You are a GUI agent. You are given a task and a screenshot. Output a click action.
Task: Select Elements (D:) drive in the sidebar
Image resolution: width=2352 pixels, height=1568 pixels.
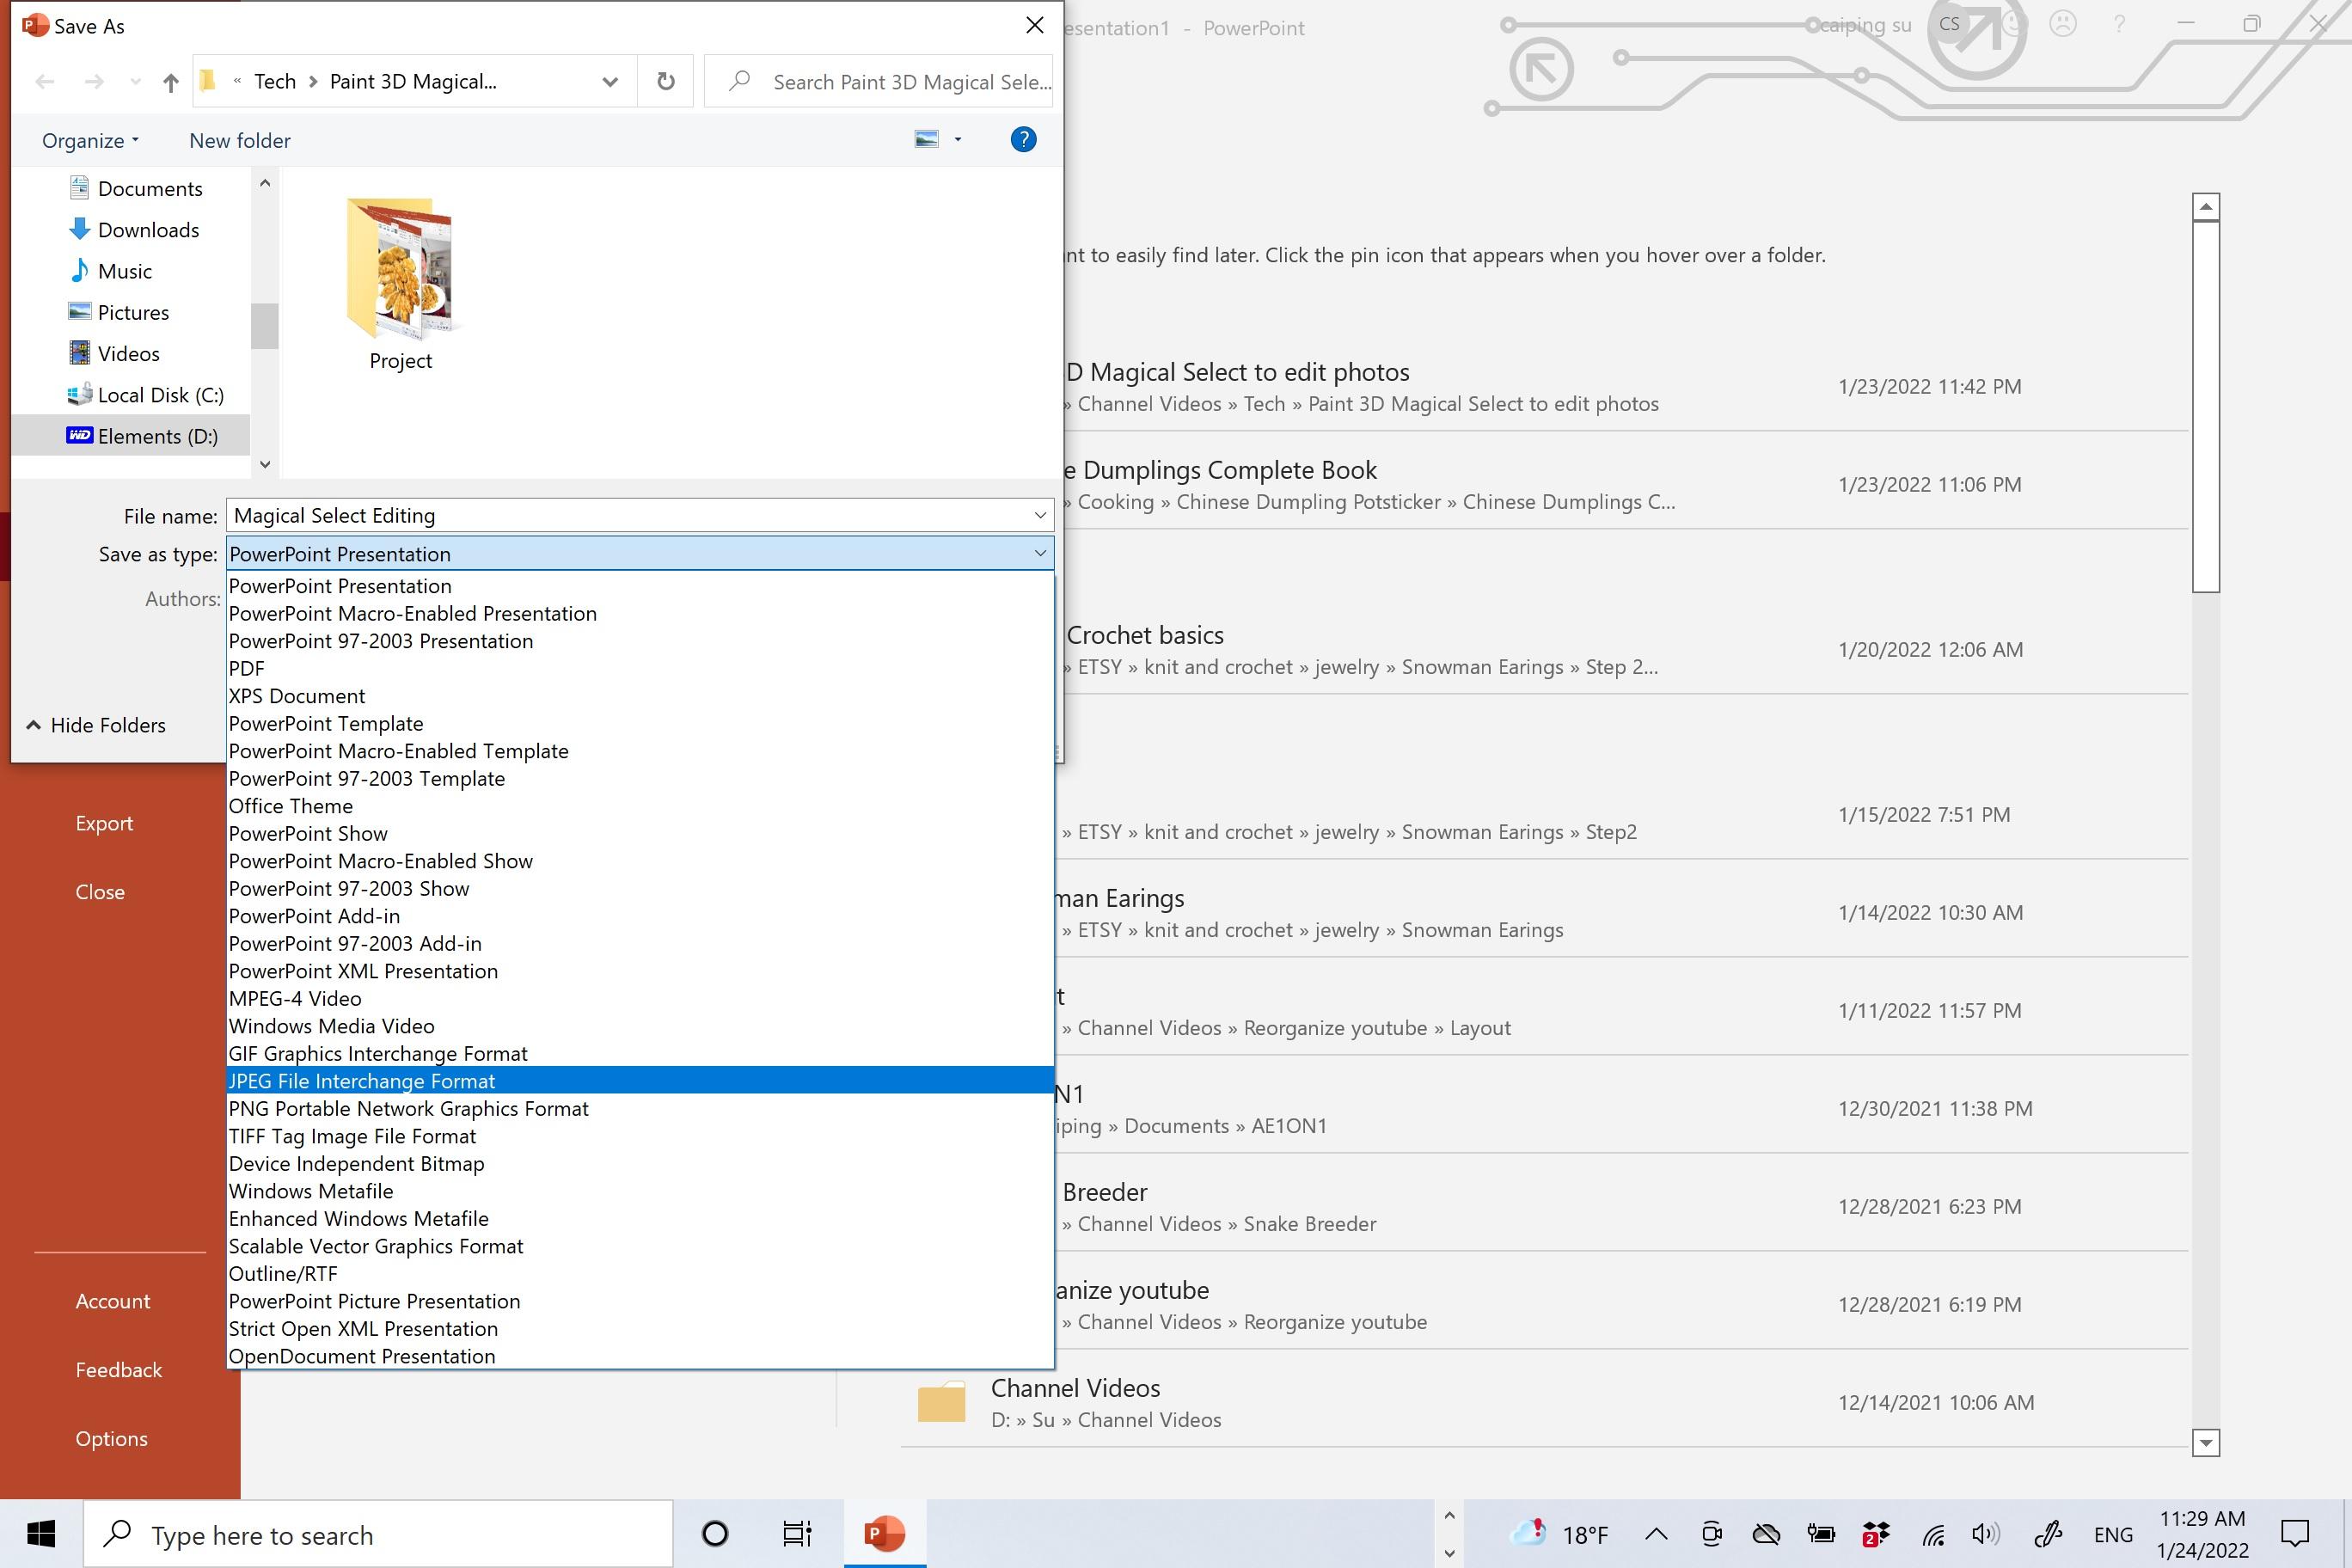pyautogui.click(x=157, y=436)
